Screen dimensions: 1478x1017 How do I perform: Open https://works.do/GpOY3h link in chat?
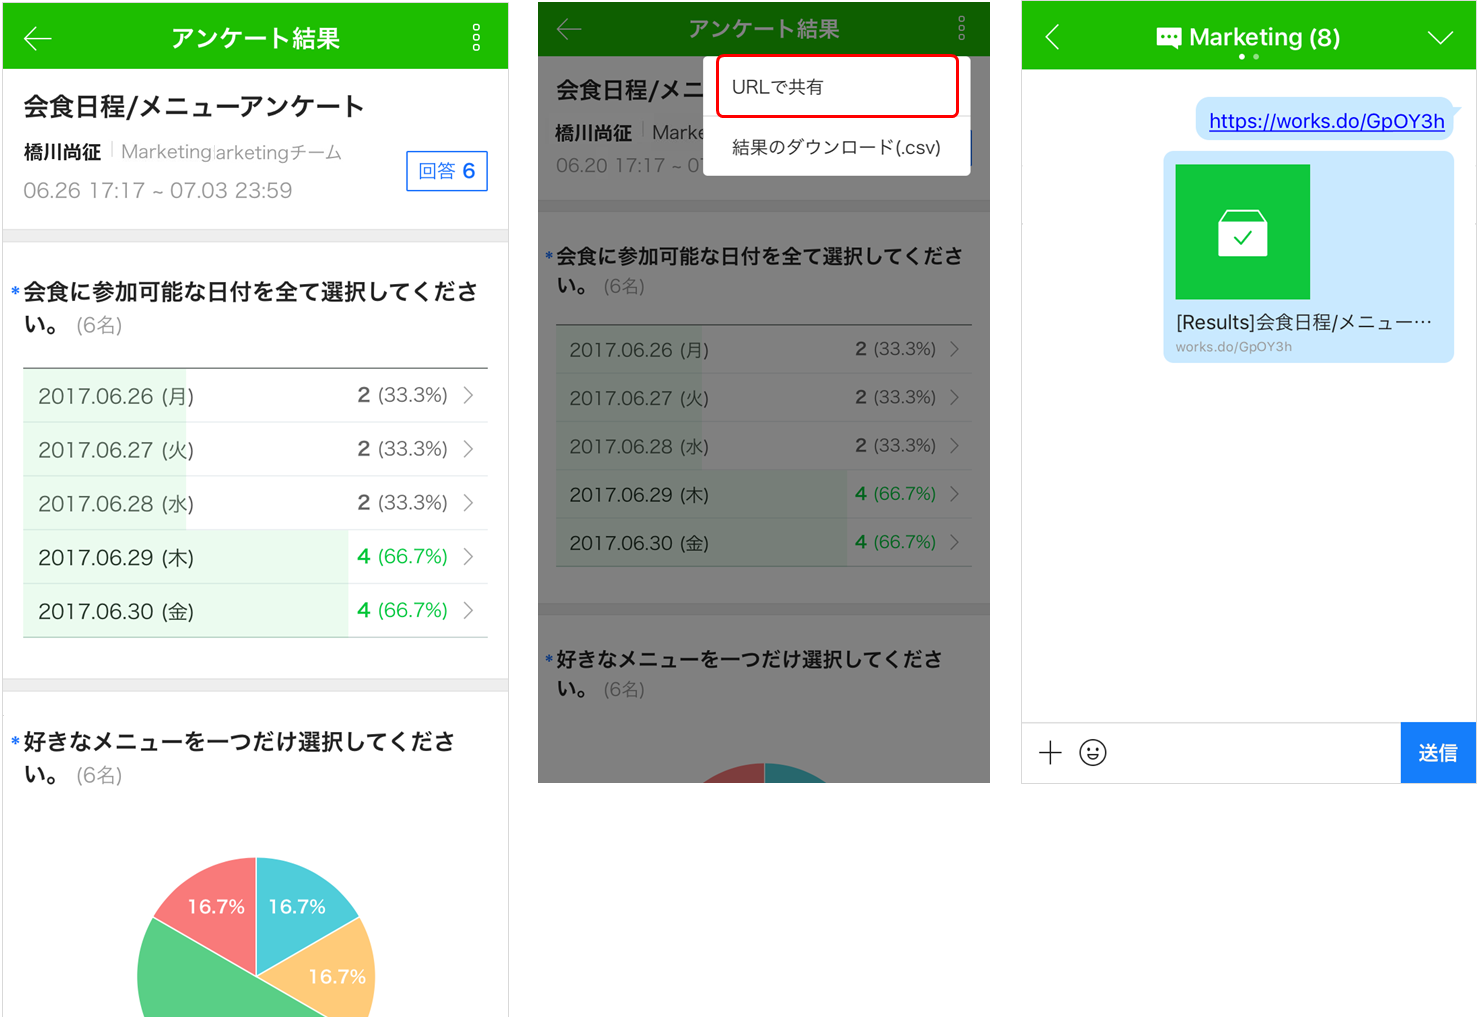pyautogui.click(x=1326, y=121)
